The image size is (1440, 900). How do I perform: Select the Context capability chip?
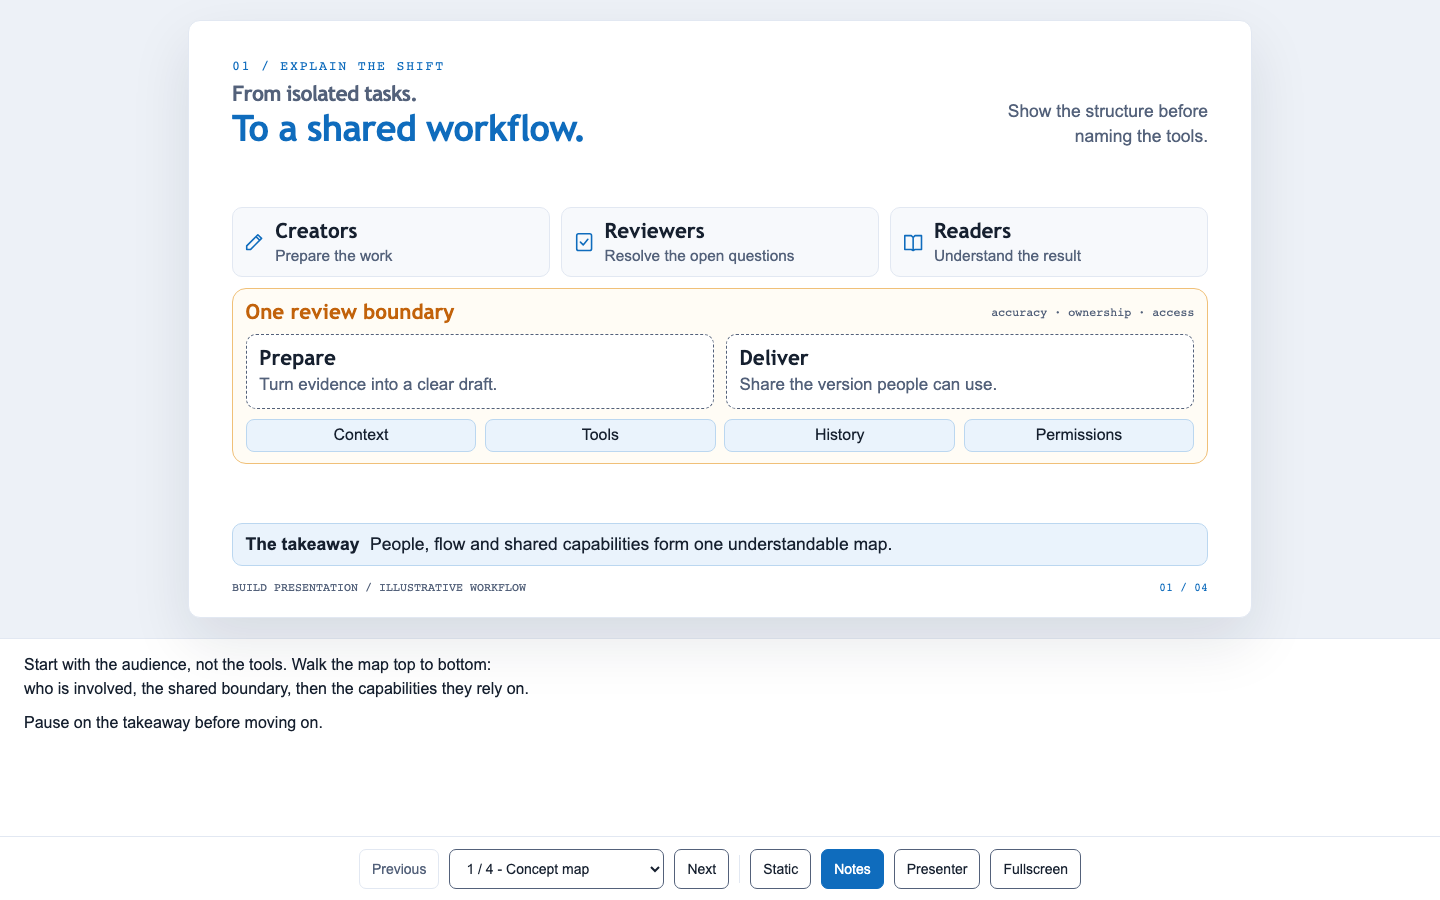click(361, 435)
